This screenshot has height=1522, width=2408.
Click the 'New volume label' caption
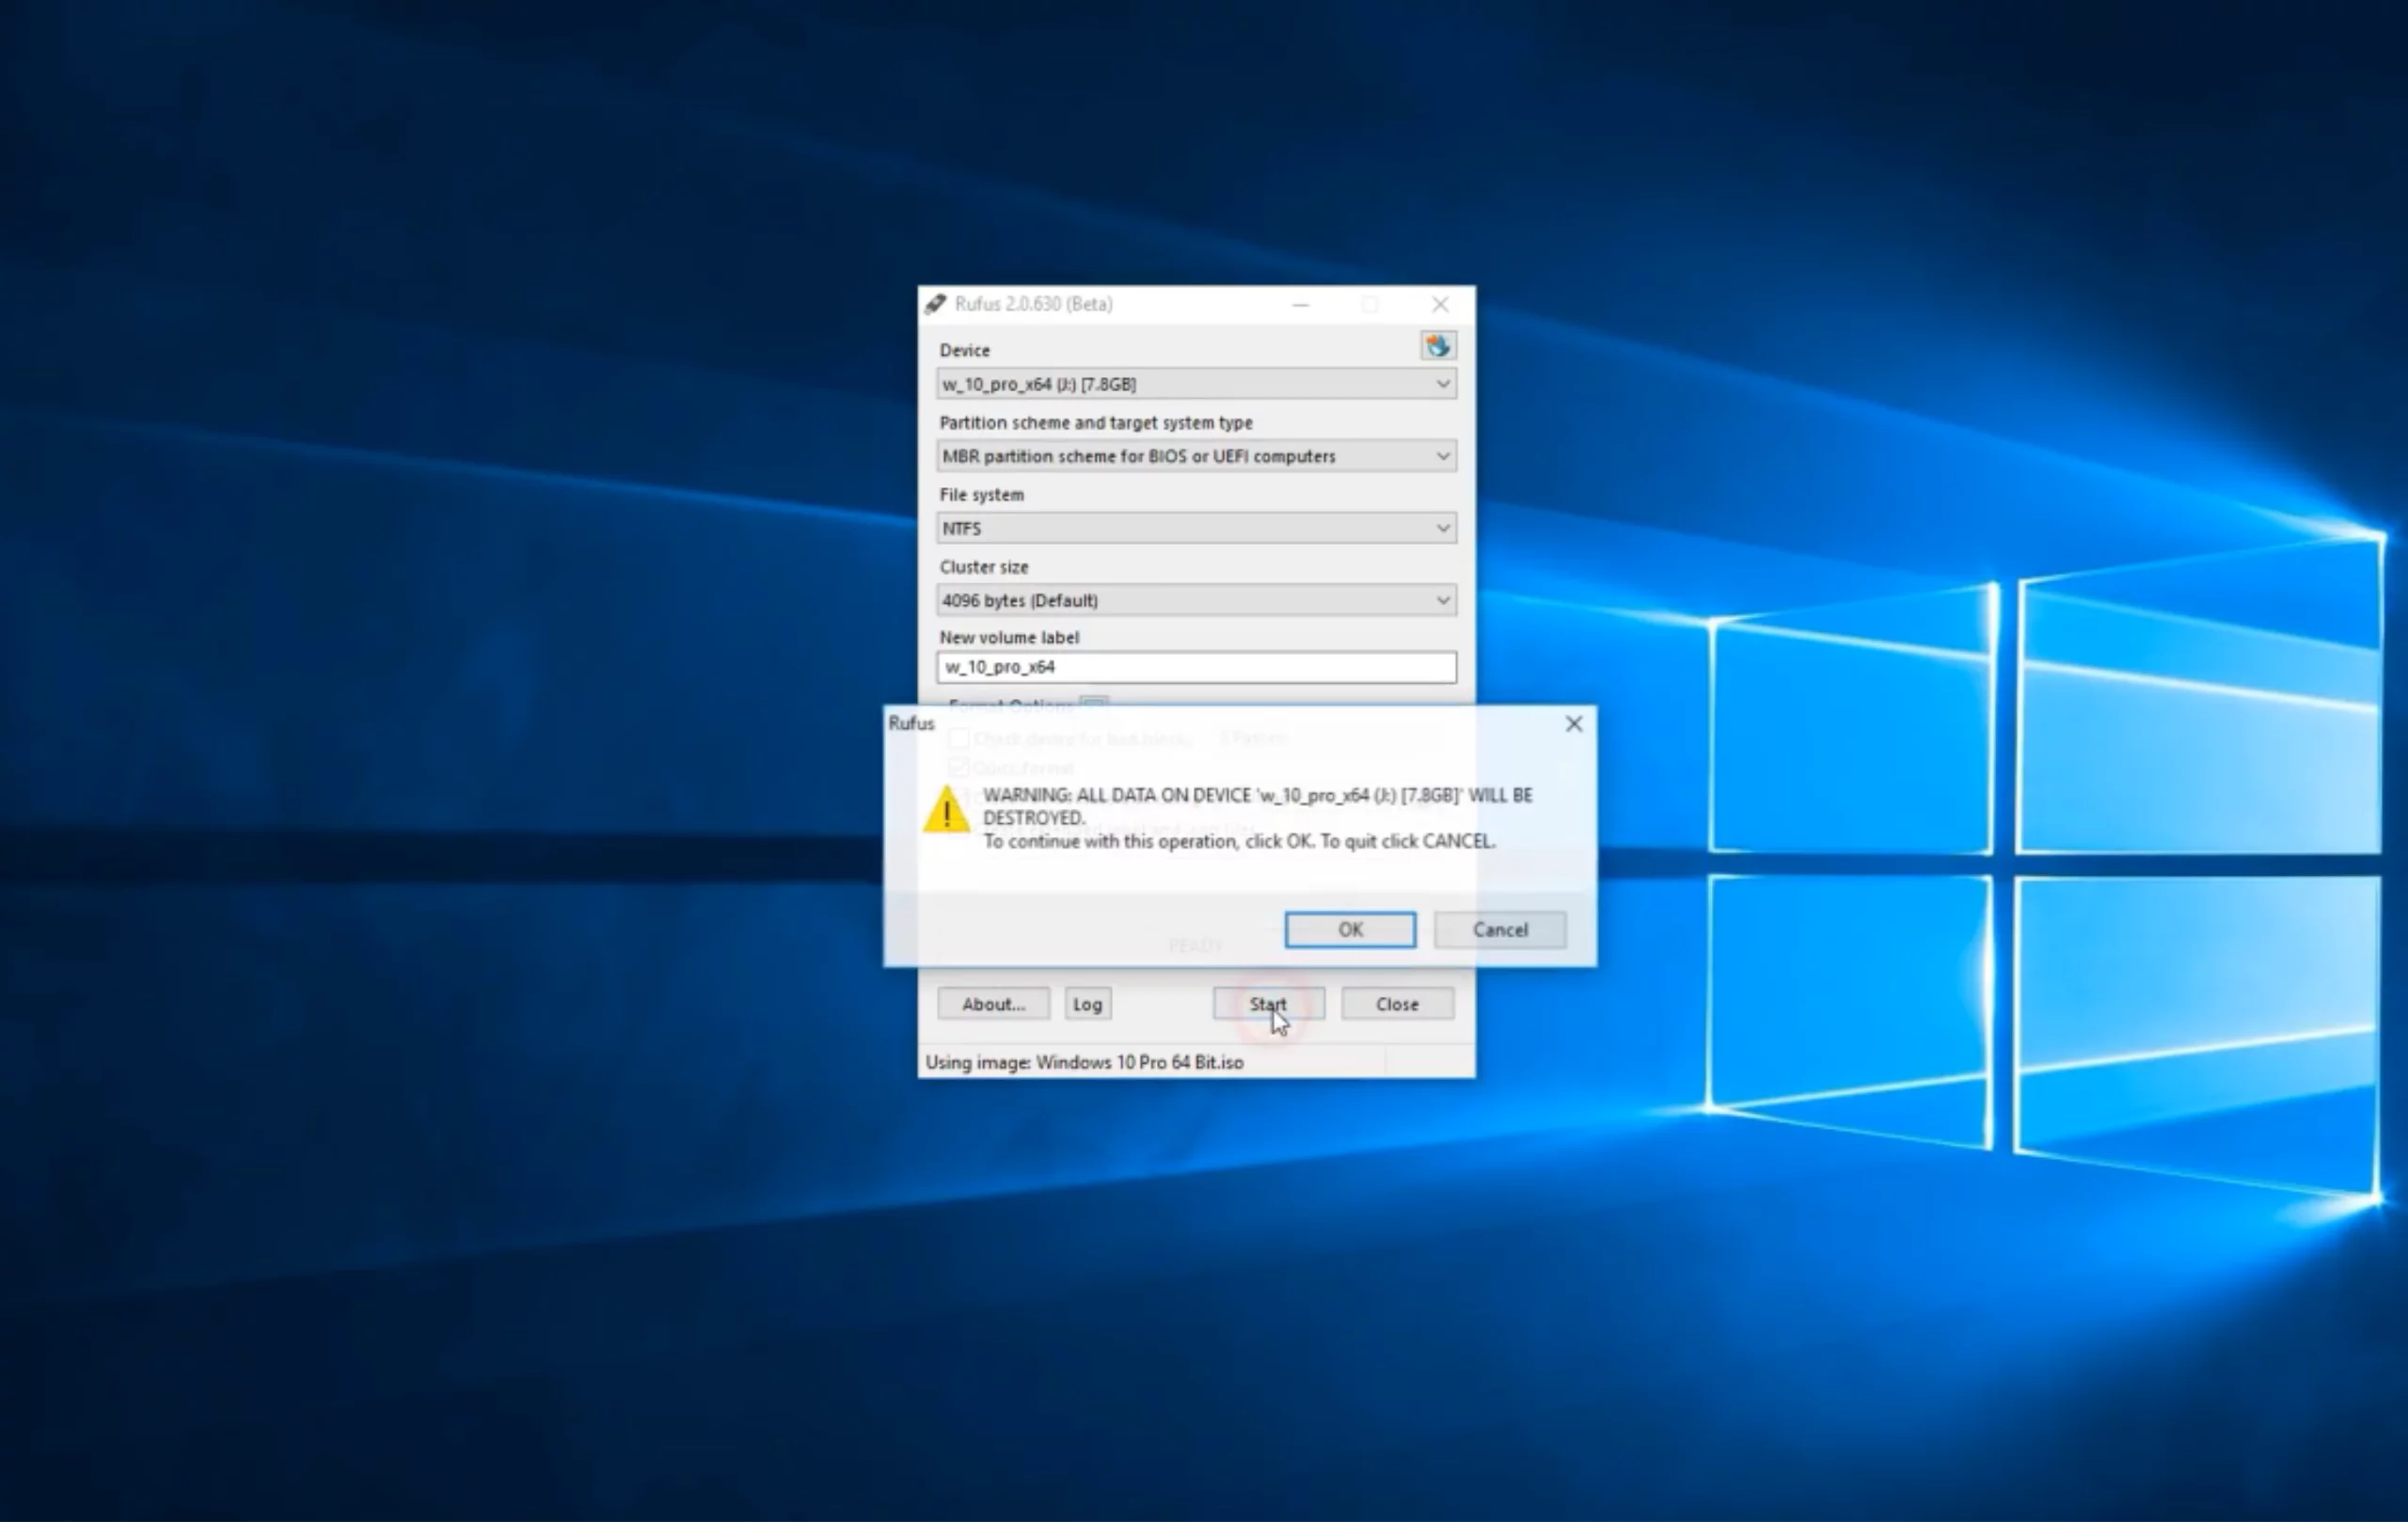pyautogui.click(x=1009, y=637)
